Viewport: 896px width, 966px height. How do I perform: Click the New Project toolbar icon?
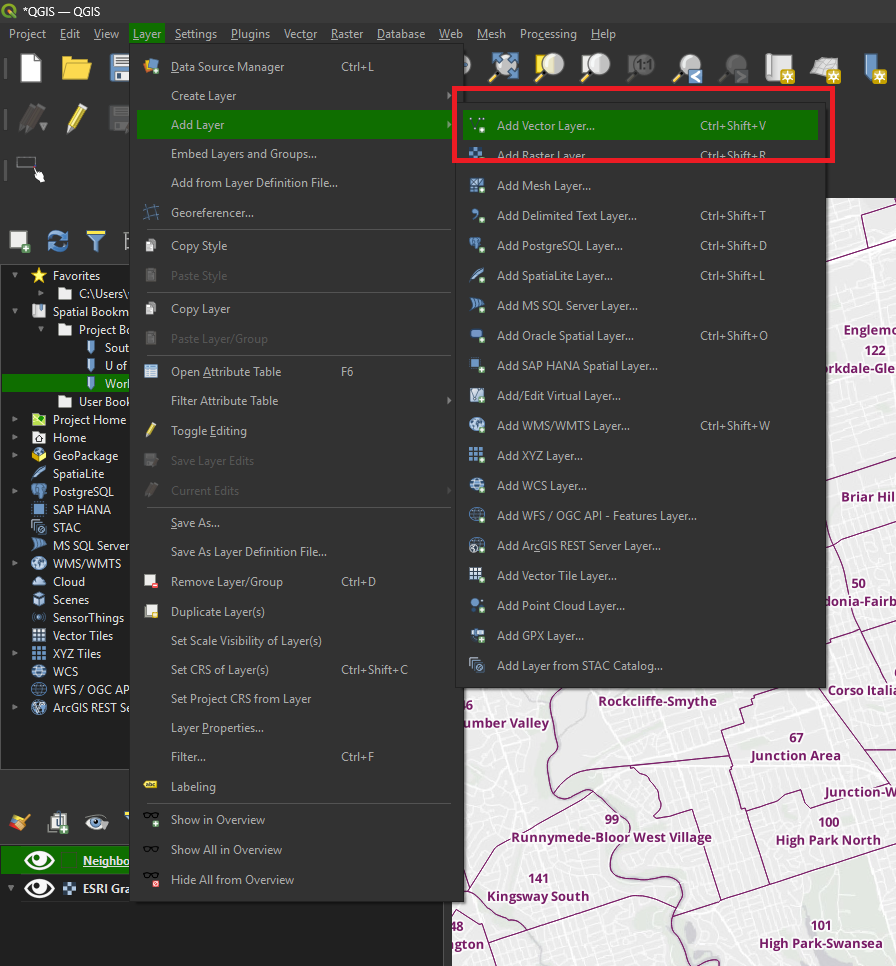(30, 67)
